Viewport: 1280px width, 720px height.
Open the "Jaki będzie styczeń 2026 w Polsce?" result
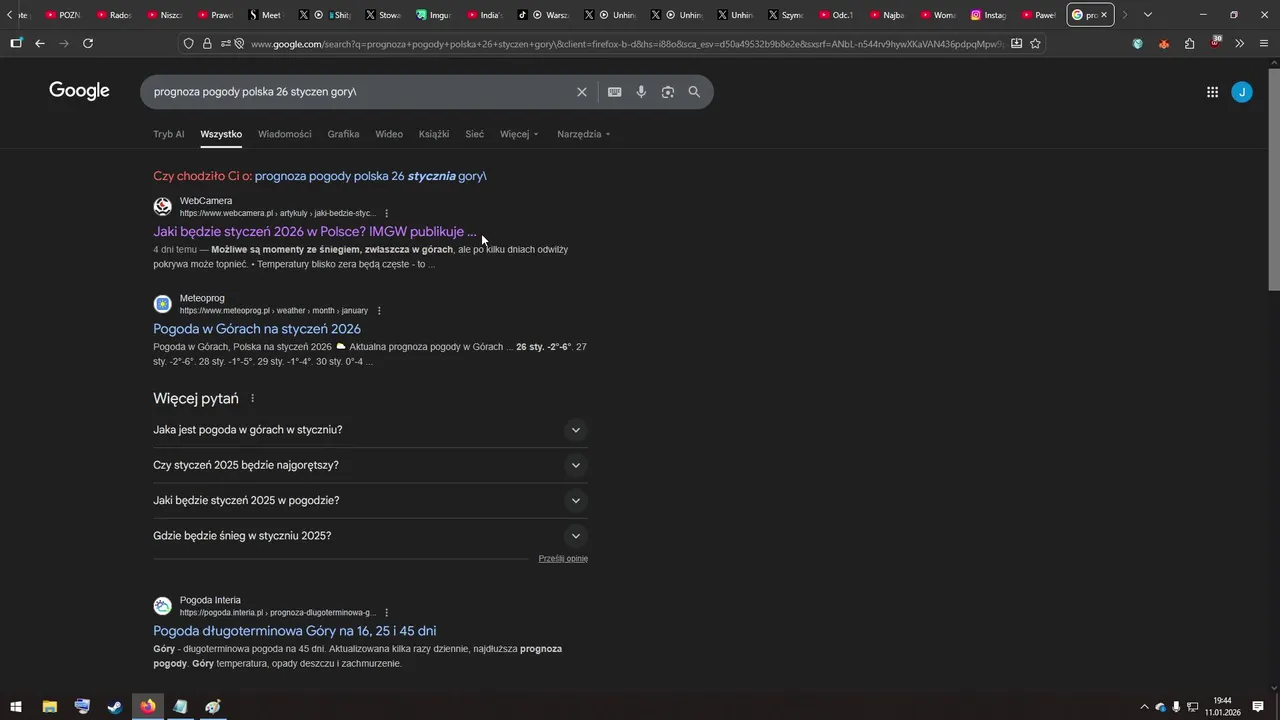[x=315, y=232]
